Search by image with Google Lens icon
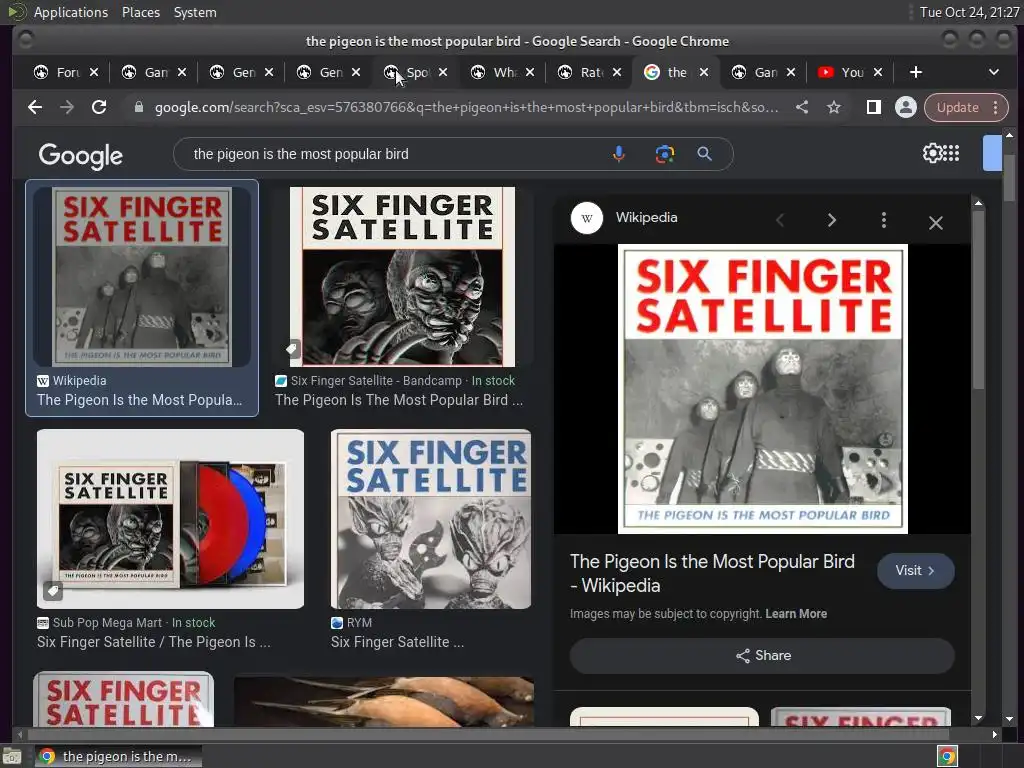This screenshot has width=1024, height=768. click(x=664, y=154)
